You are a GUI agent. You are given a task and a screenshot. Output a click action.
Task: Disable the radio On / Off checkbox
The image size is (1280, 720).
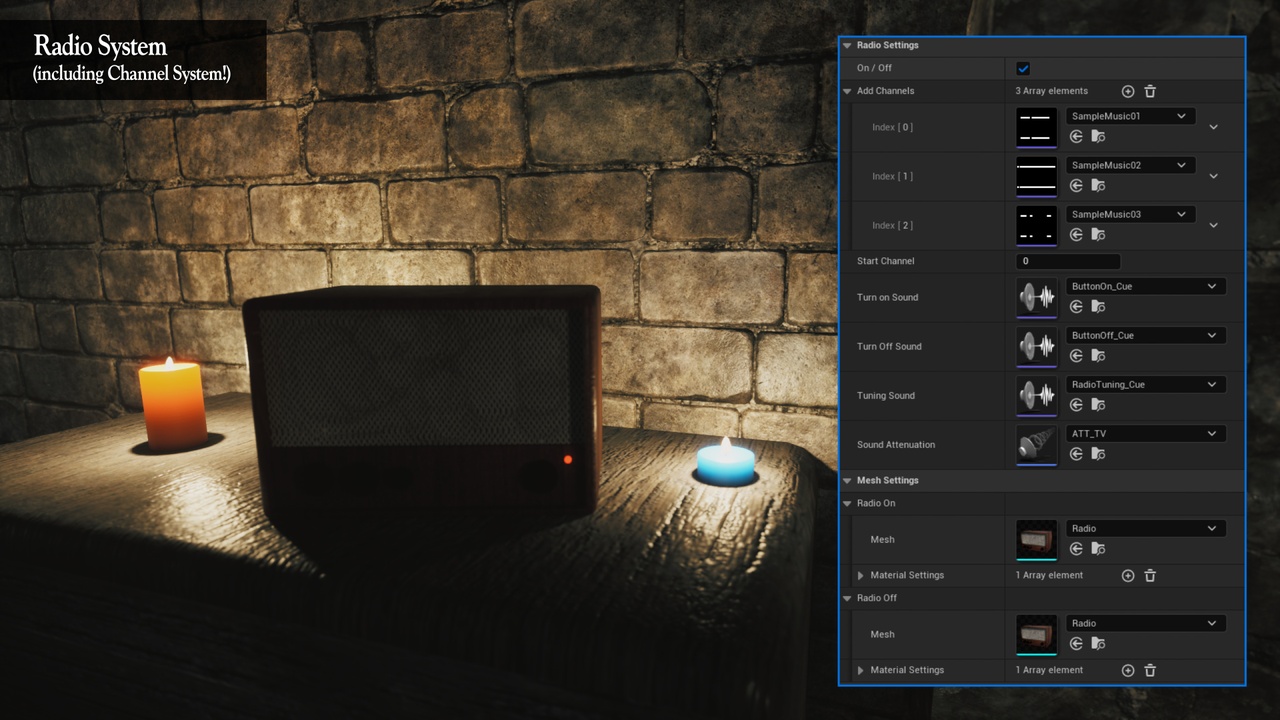pyautogui.click(x=1022, y=68)
